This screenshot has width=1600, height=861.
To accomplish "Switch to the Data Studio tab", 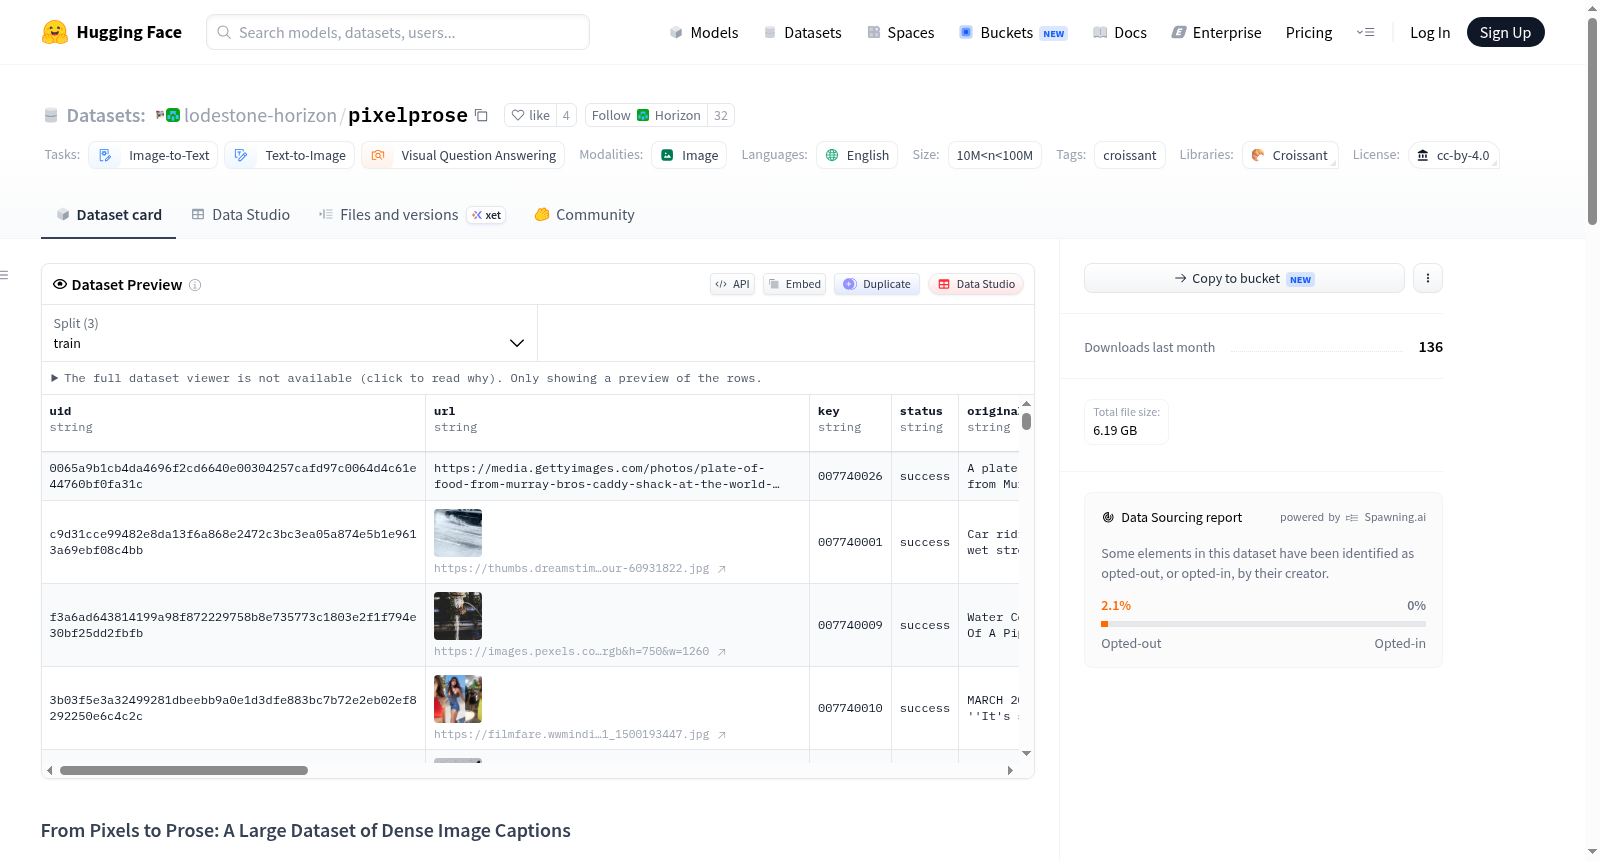I will click(x=240, y=215).
